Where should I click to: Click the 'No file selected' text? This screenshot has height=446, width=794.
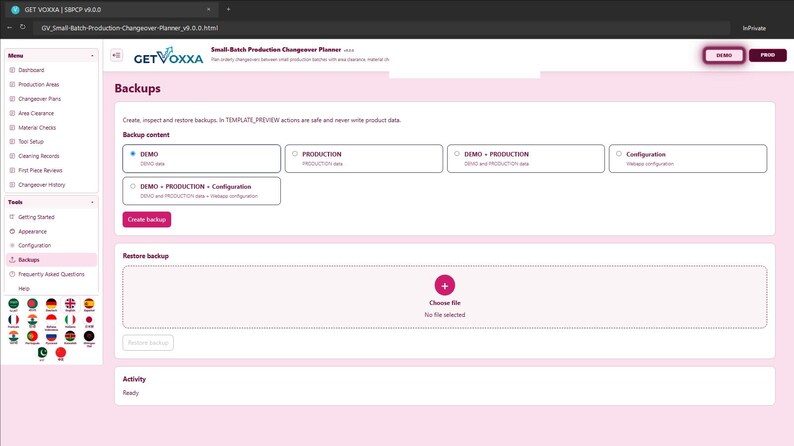click(445, 315)
